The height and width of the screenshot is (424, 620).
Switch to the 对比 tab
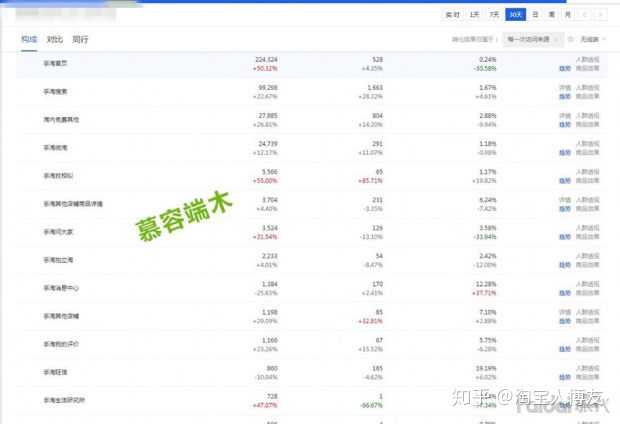coord(55,39)
